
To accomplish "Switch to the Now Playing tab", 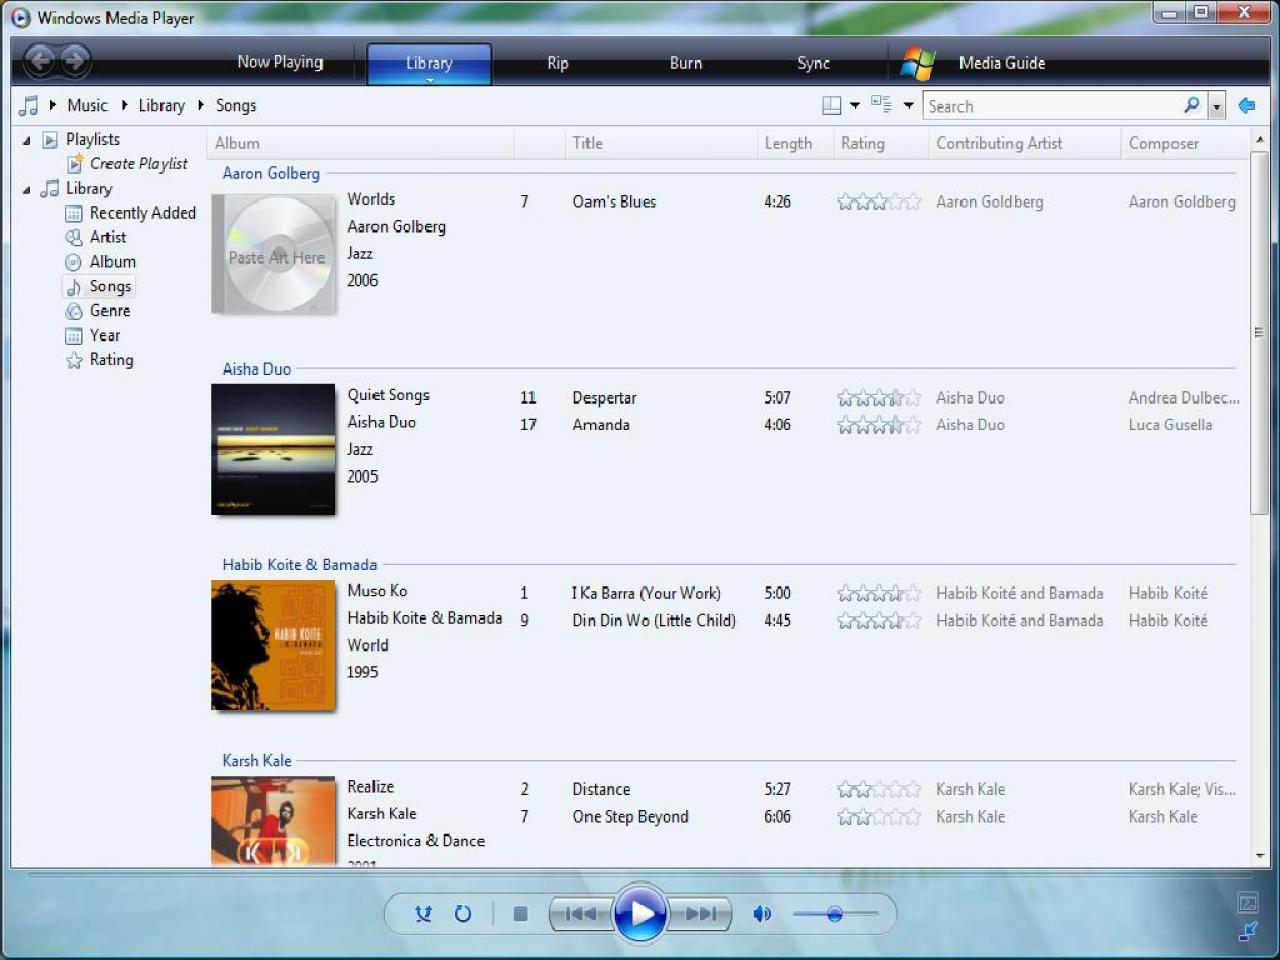I will point(280,62).
